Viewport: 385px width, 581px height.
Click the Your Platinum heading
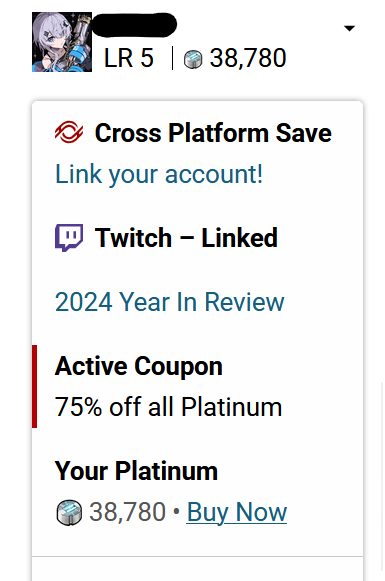click(136, 471)
